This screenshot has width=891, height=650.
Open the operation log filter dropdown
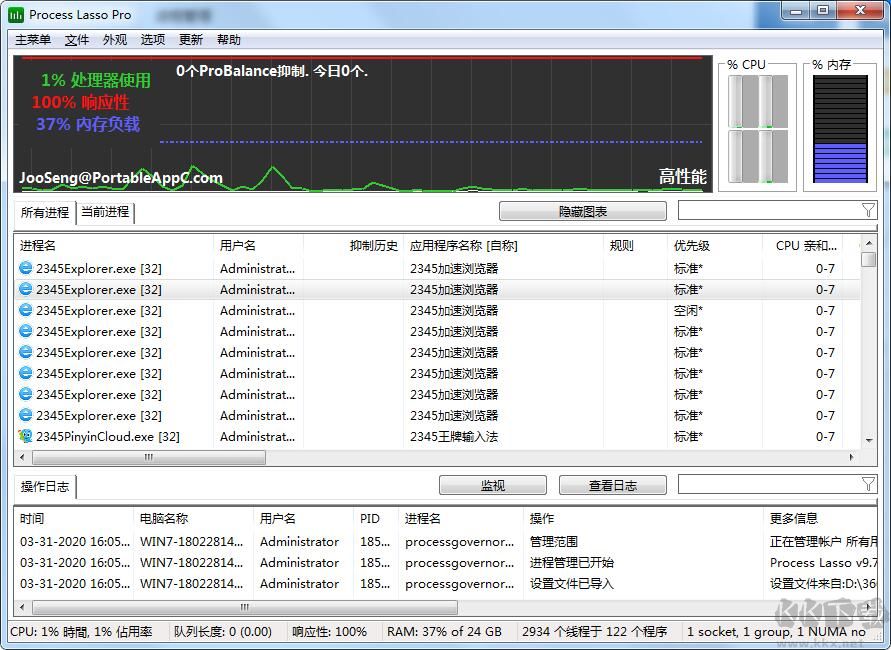pos(869,485)
